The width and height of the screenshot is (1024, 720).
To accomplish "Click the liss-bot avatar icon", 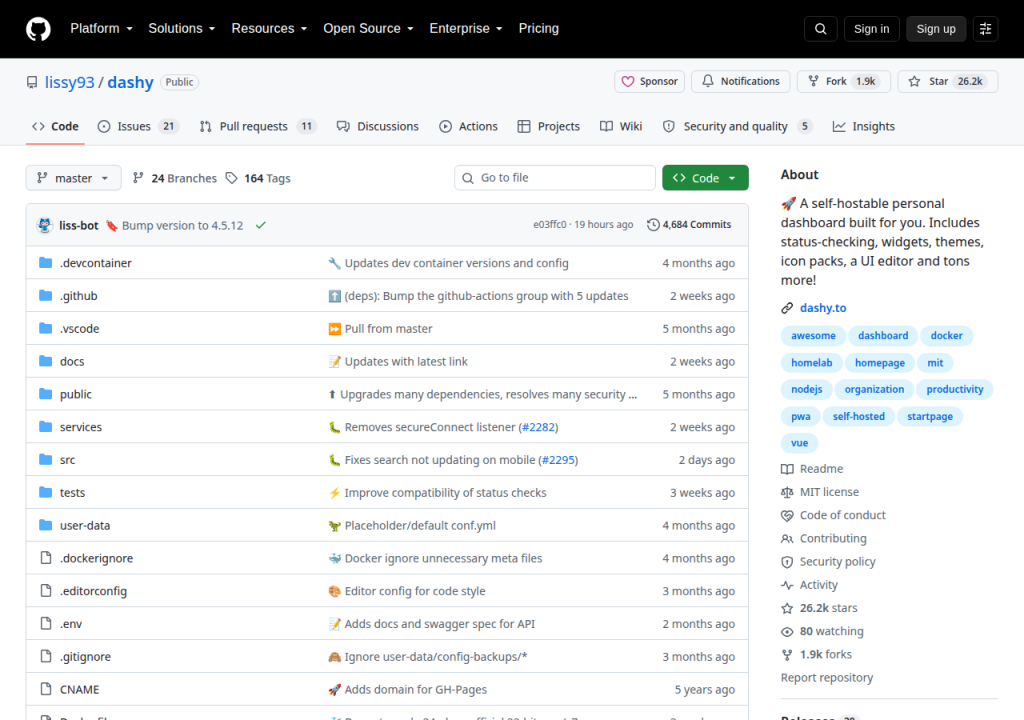I will click(44, 225).
